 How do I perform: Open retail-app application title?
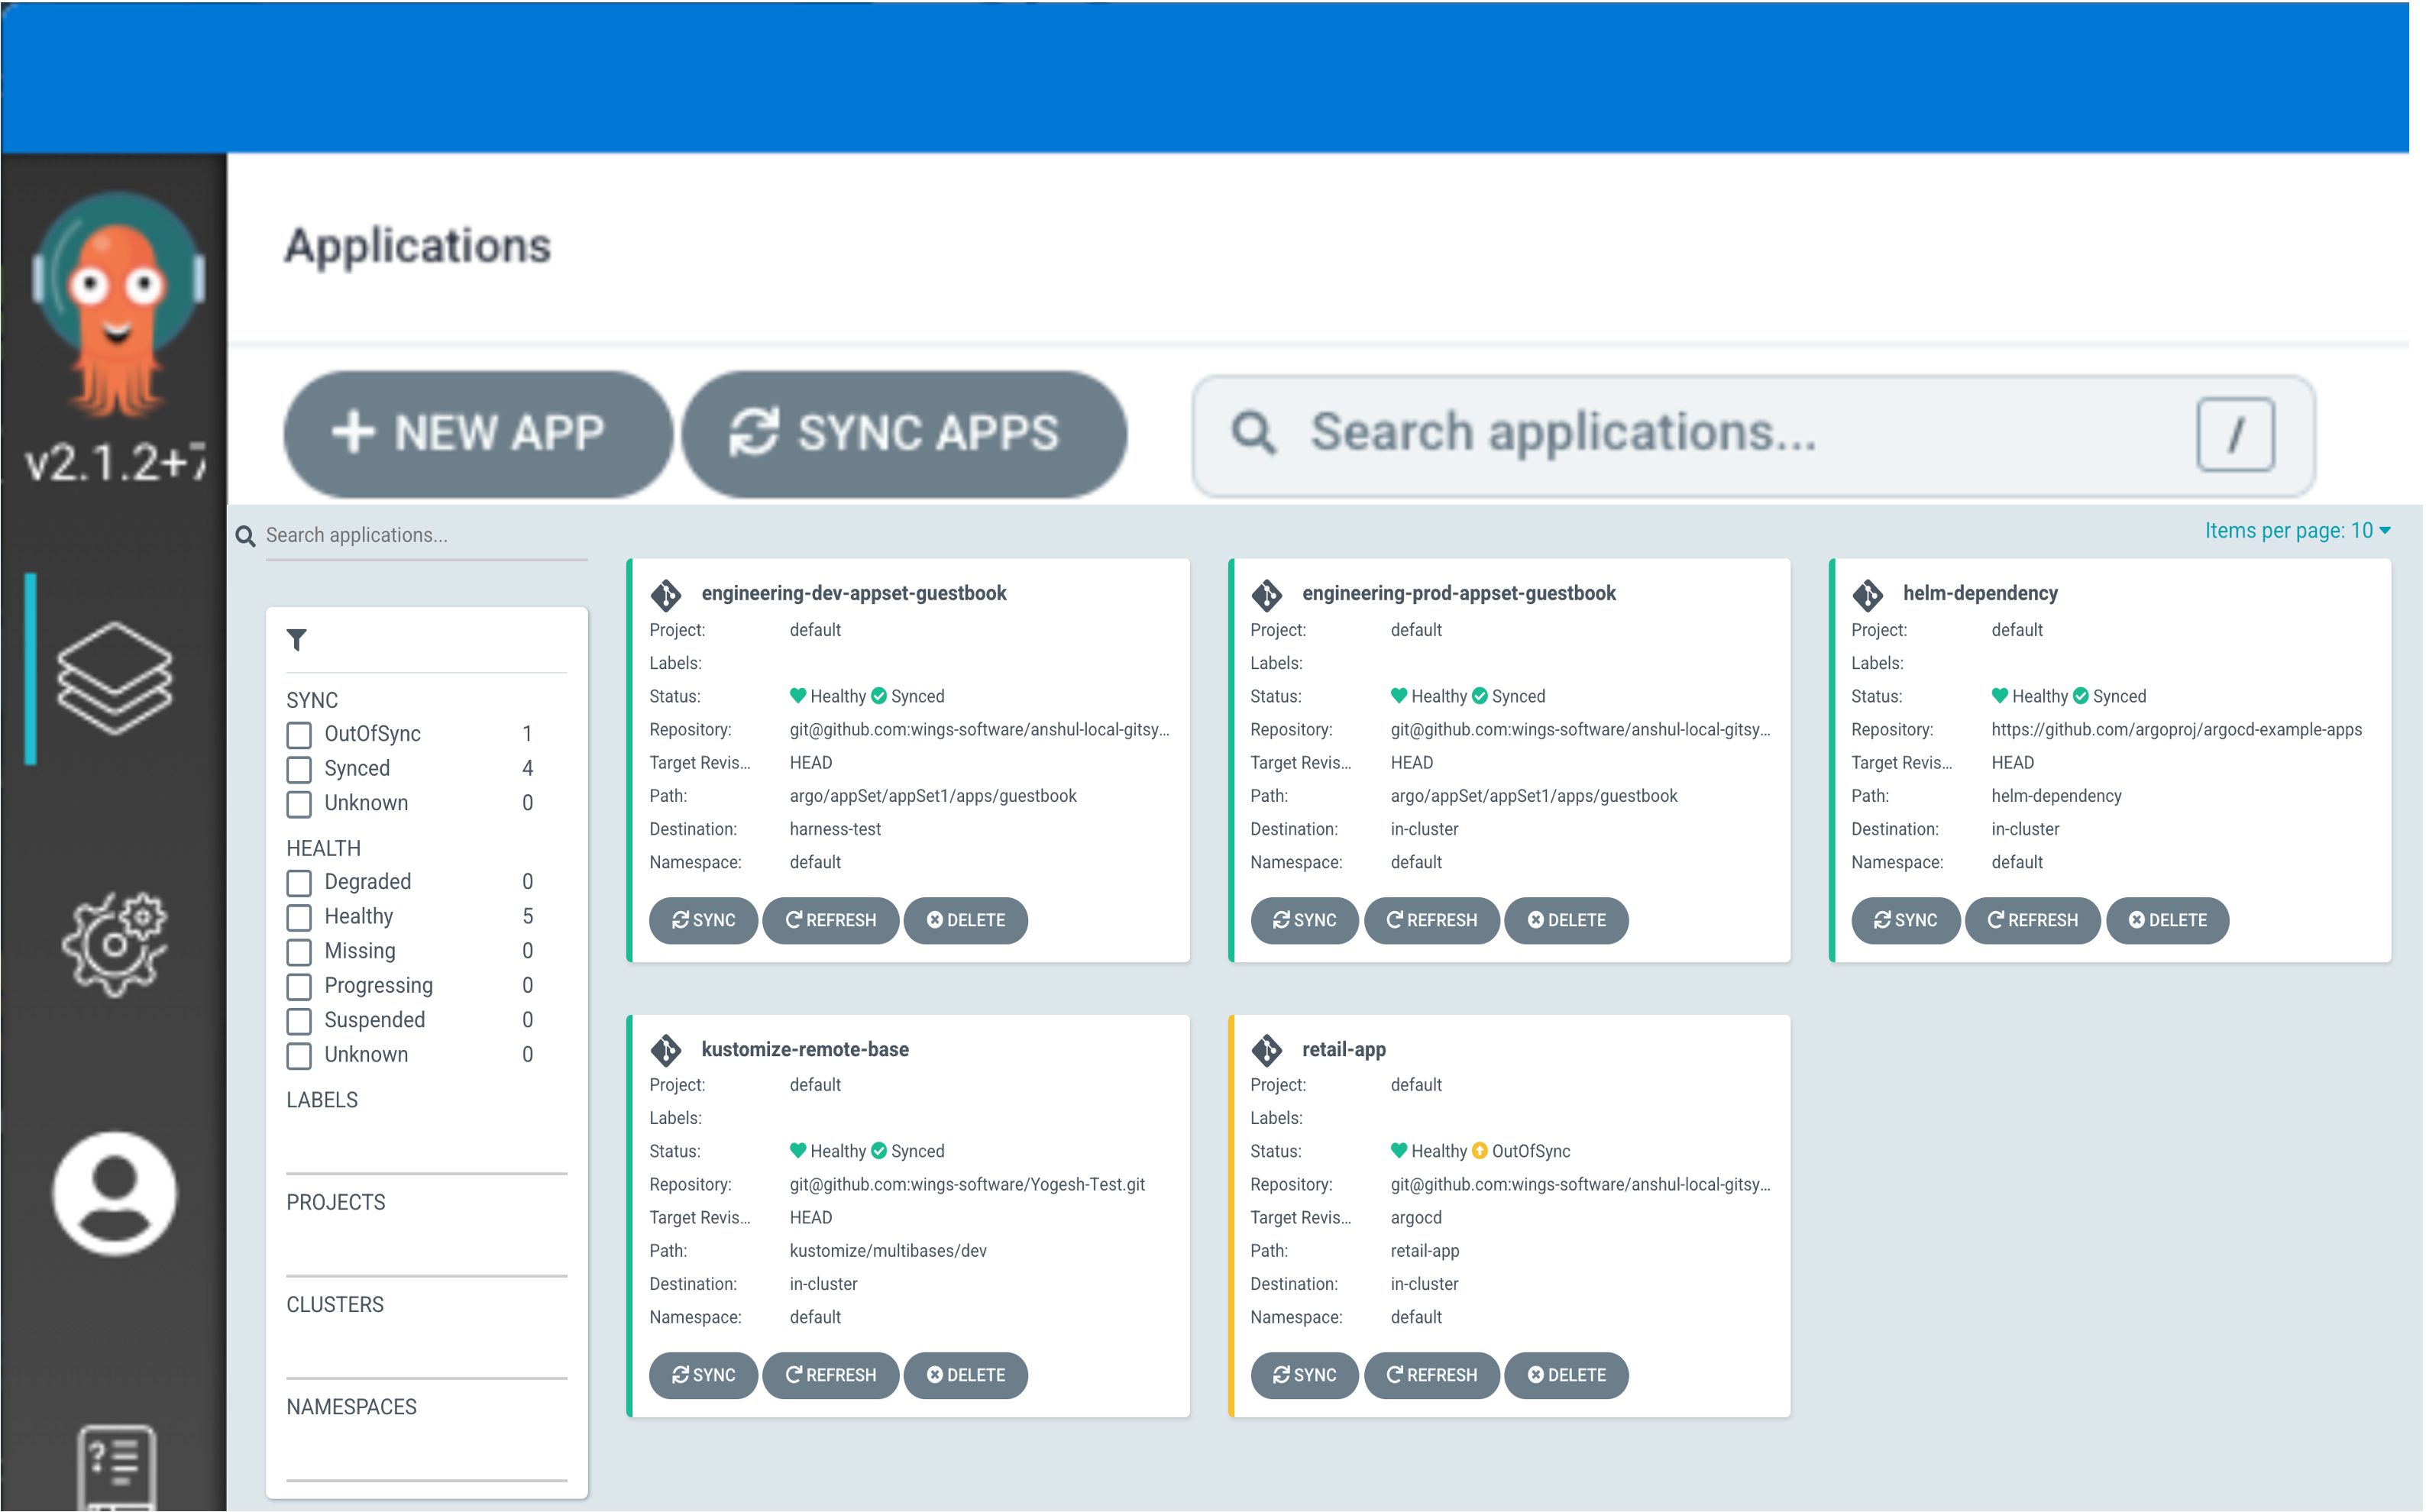click(1343, 1049)
